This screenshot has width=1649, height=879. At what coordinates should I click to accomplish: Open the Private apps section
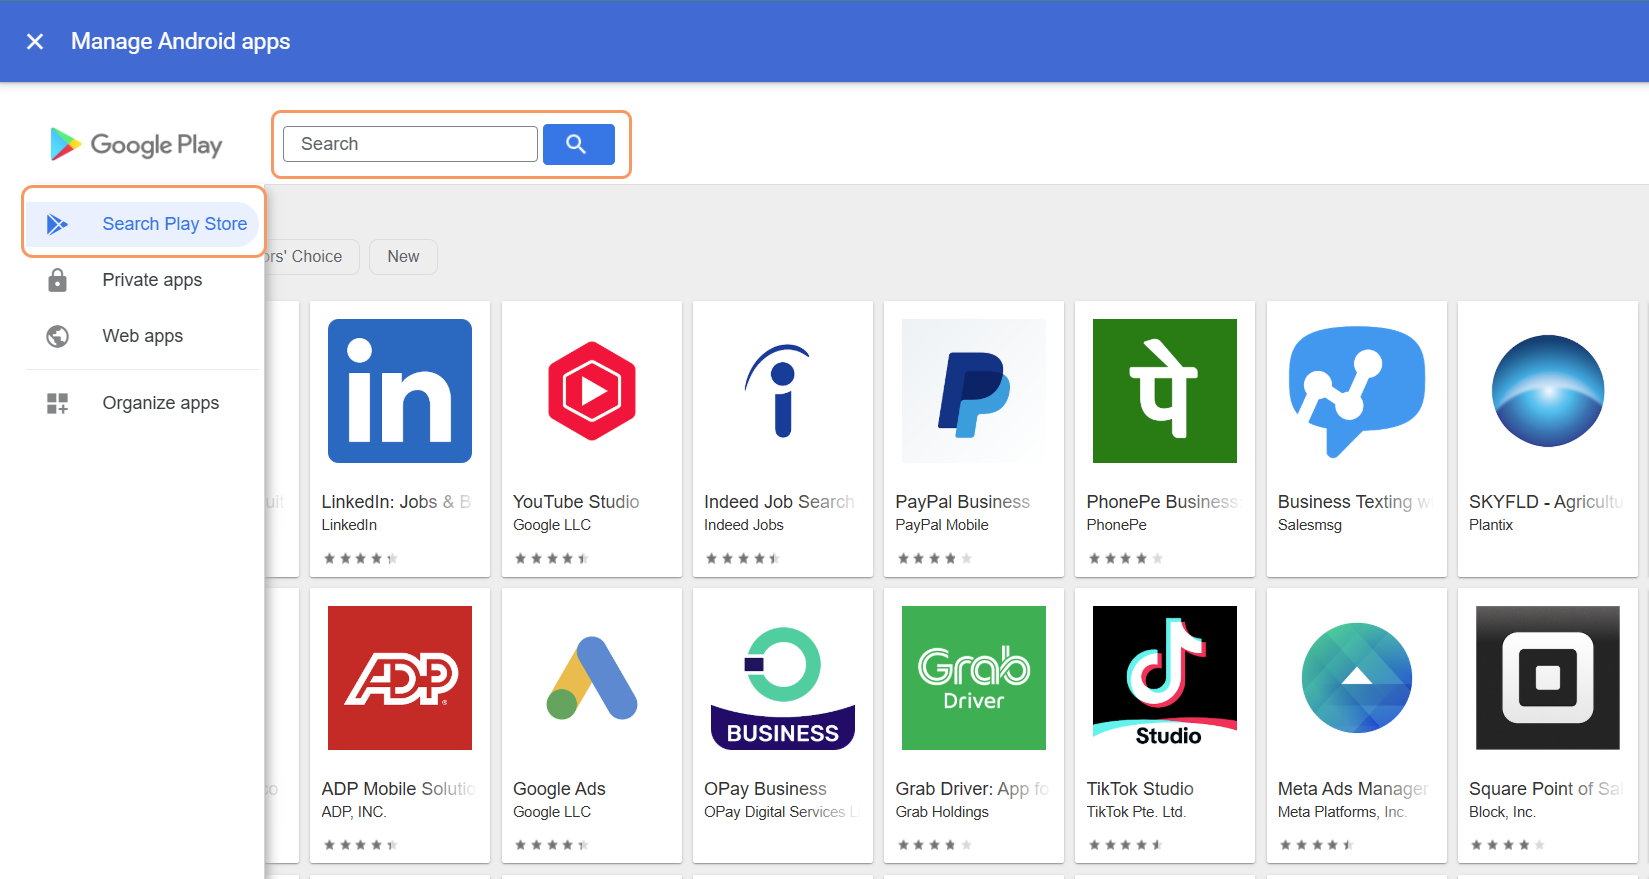[152, 280]
